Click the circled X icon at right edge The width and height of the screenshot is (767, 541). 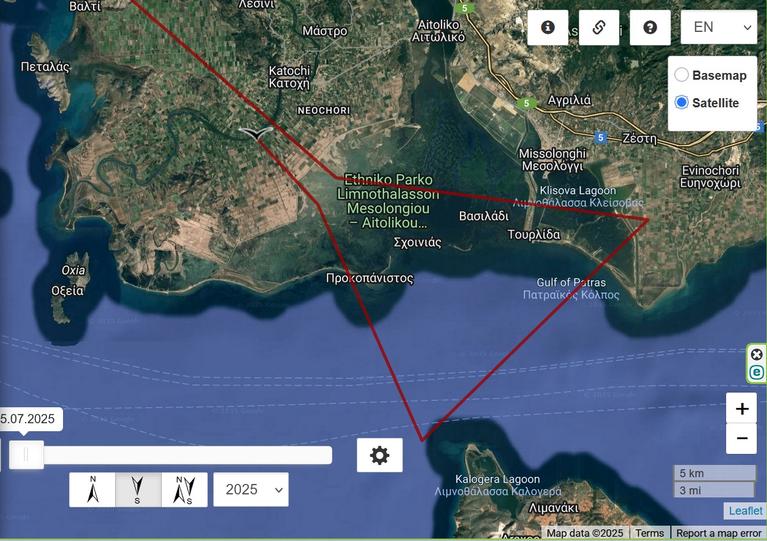pos(757,355)
